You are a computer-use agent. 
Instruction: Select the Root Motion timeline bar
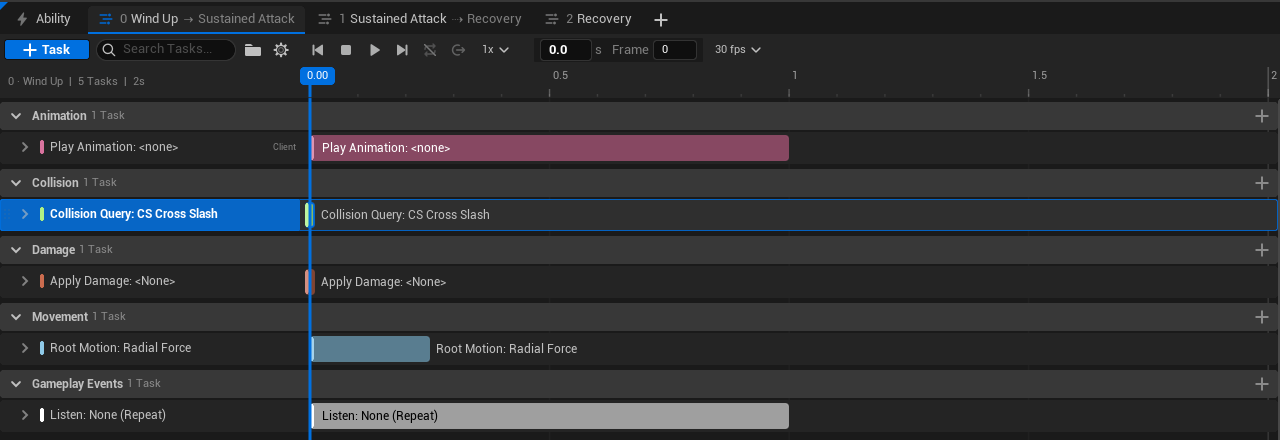pyautogui.click(x=370, y=349)
